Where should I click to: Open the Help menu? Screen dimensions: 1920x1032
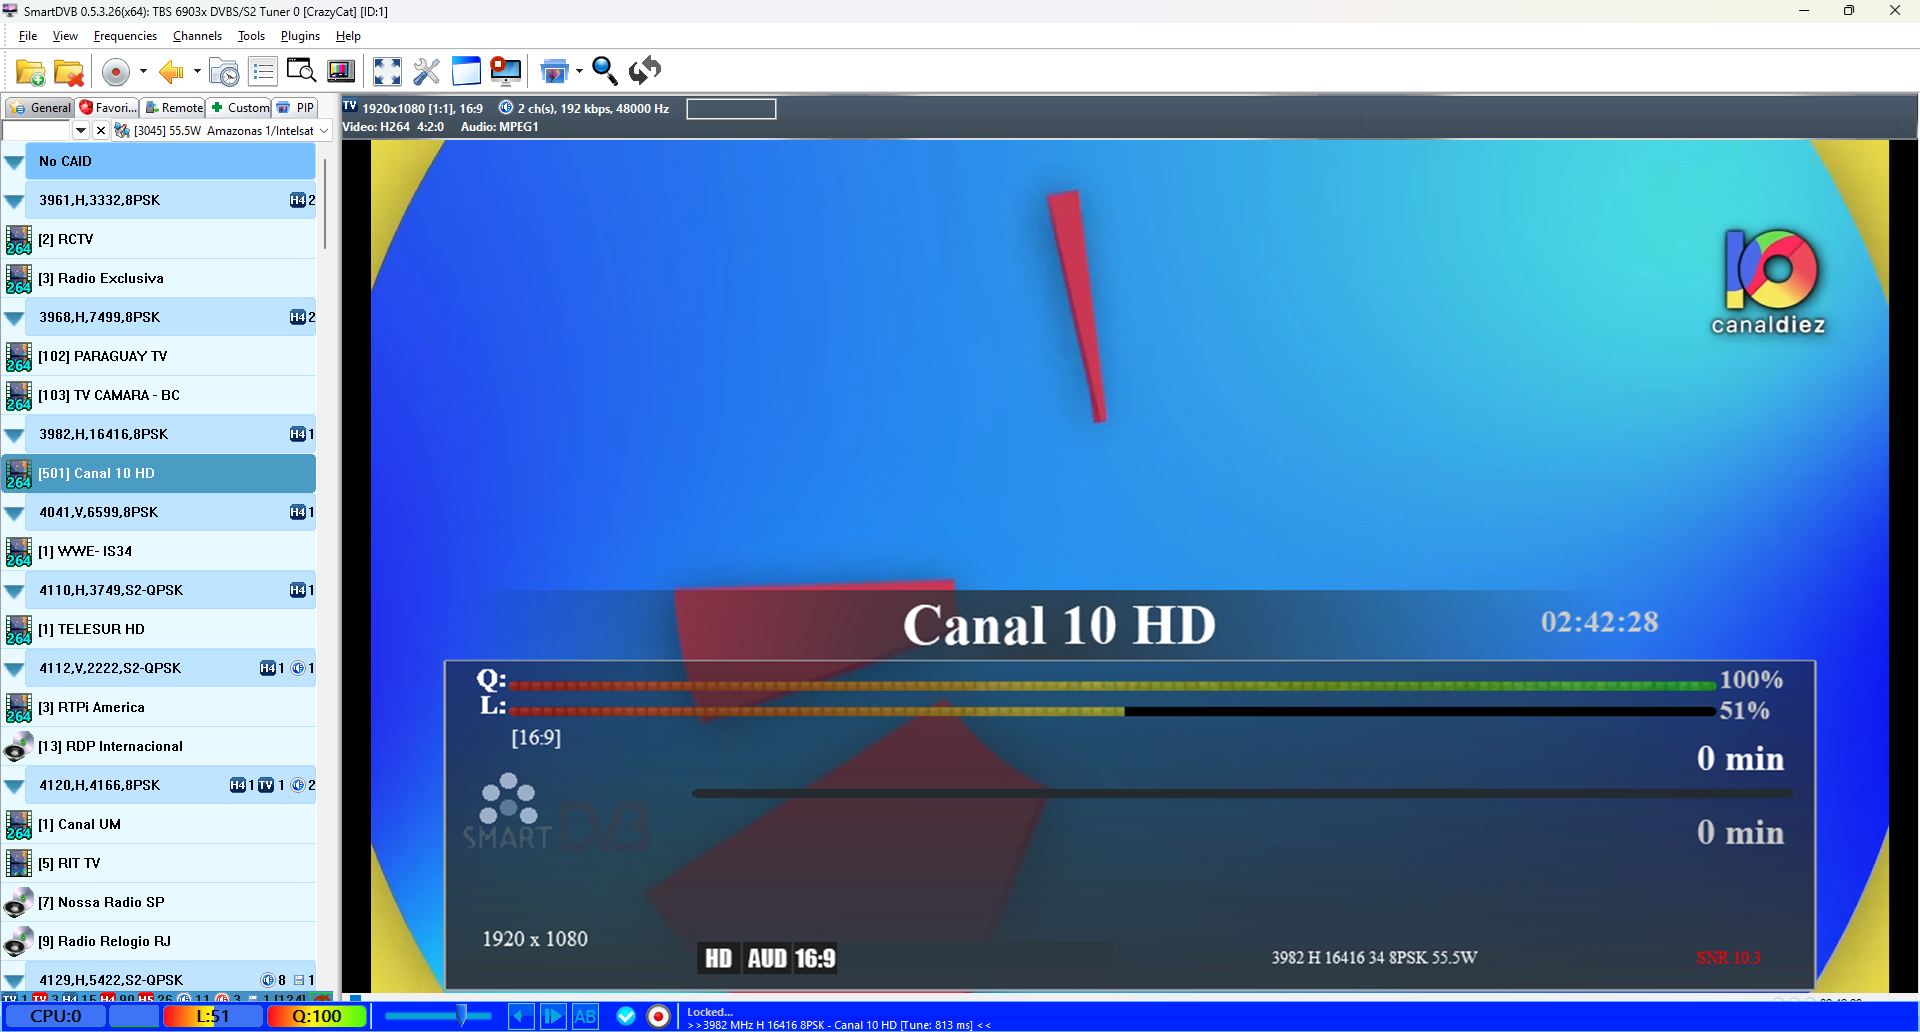tap(348, 36)
